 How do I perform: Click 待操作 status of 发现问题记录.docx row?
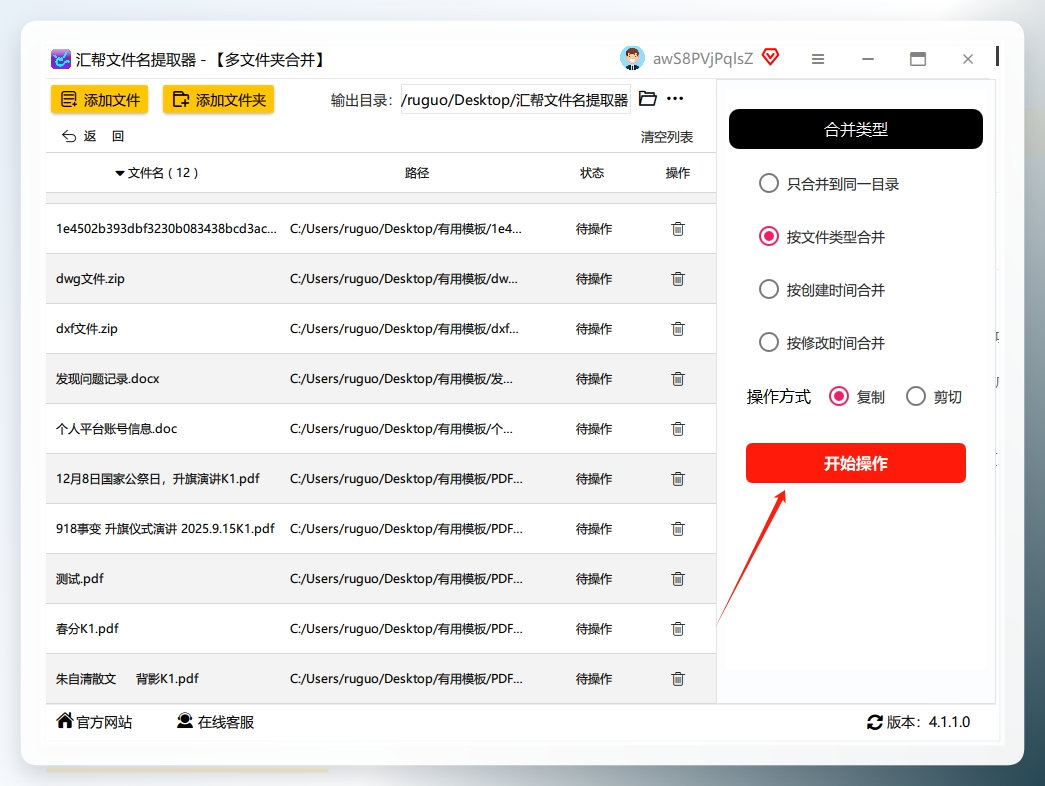pos(594,379)
